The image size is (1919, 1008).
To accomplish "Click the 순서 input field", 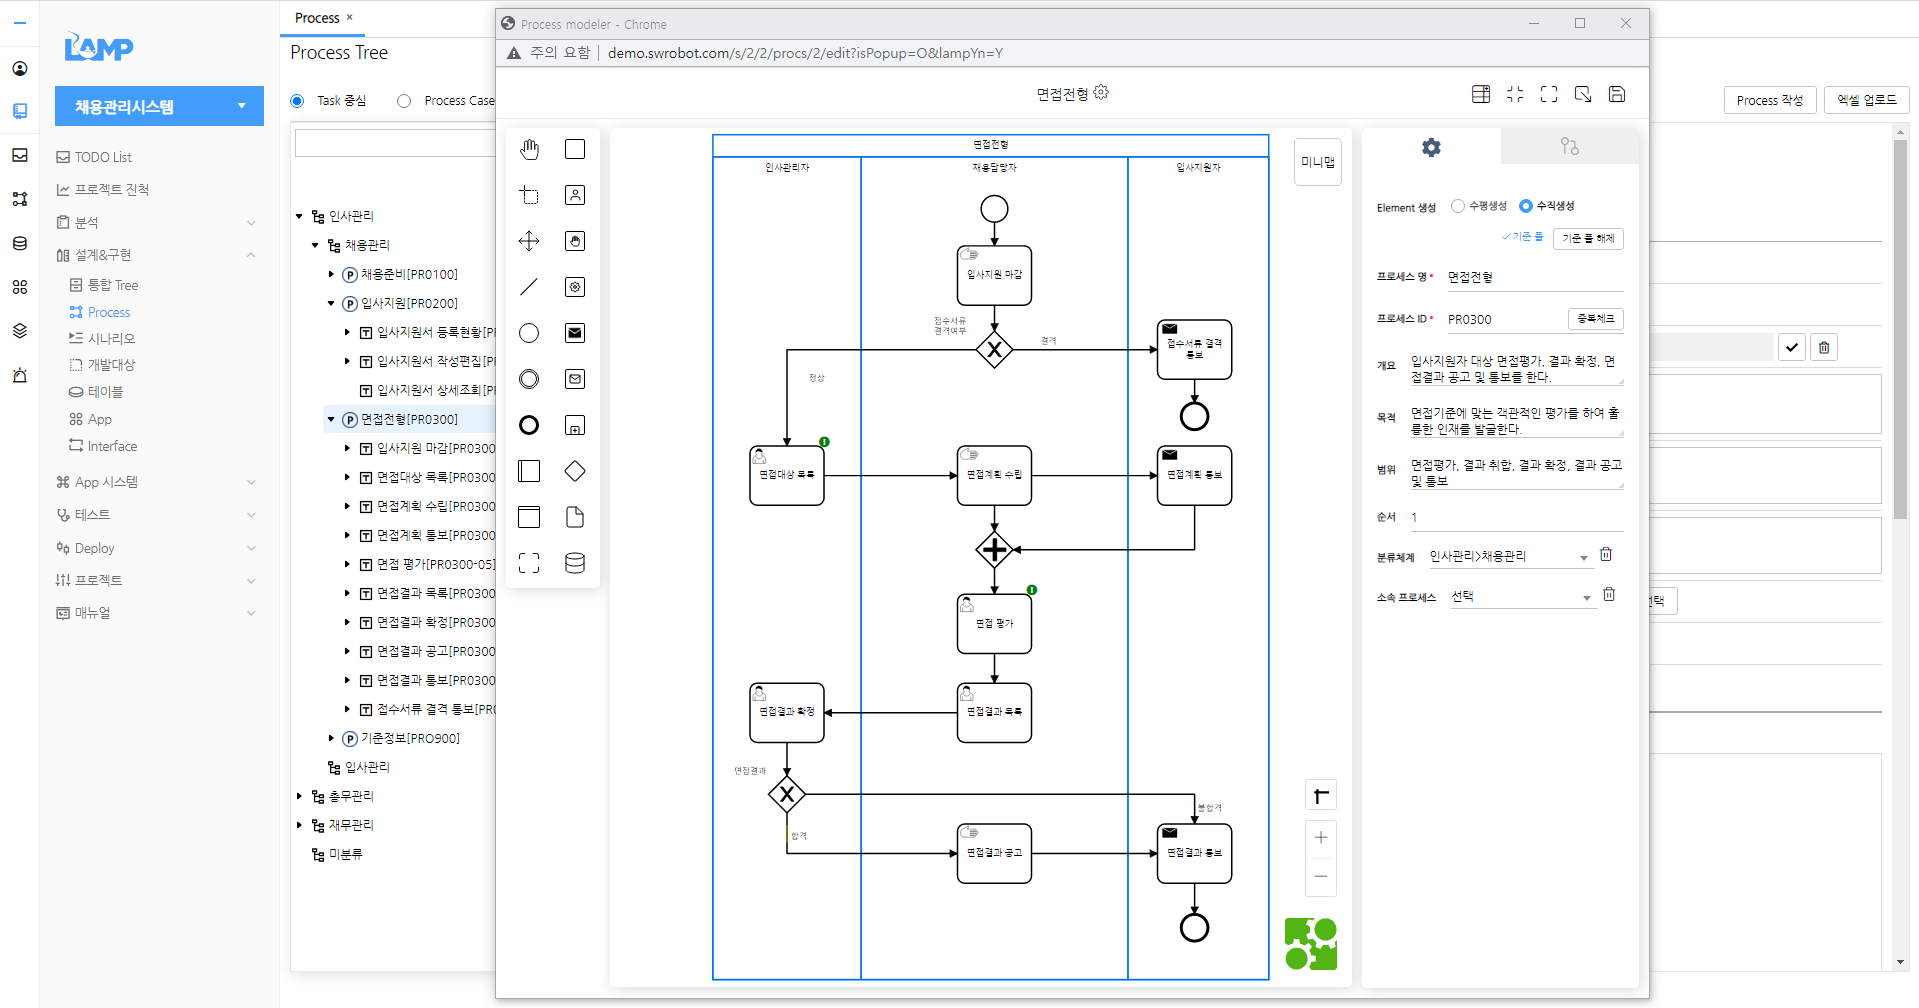I will (x=1515, y=518).
